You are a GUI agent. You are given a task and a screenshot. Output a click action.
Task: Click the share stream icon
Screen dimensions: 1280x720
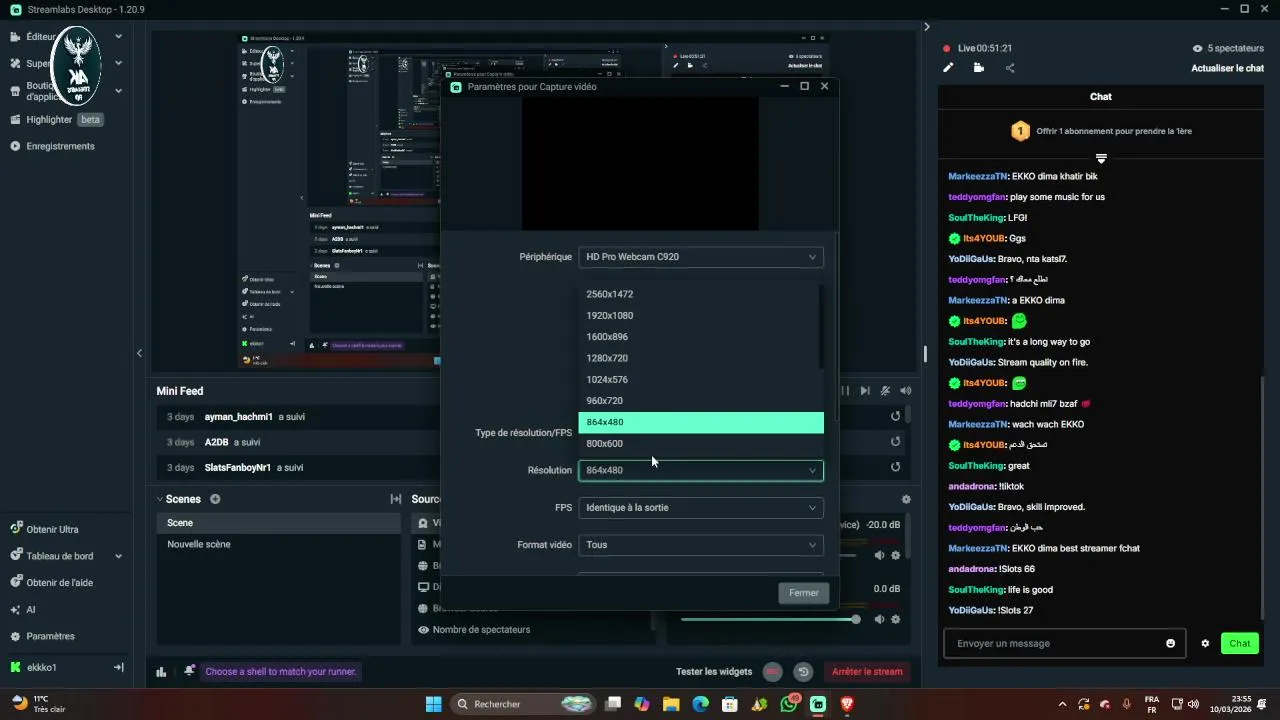(1010, 68)
